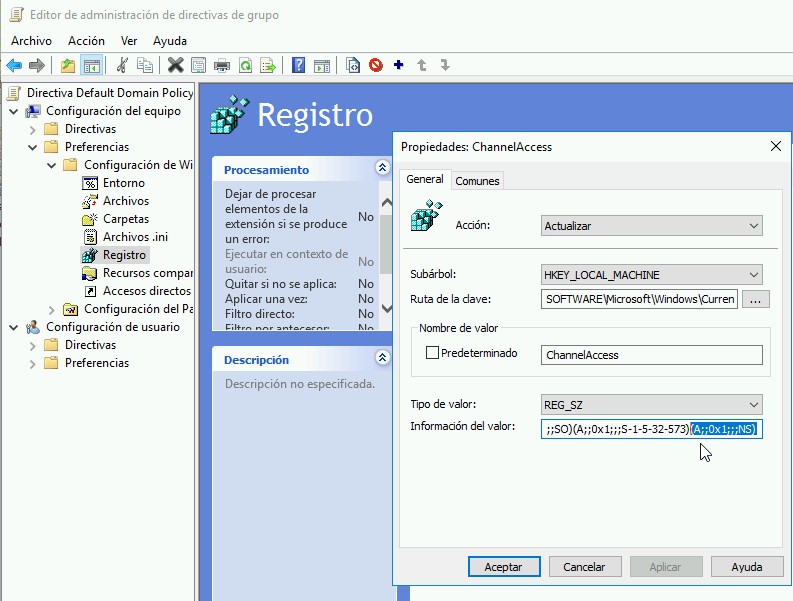
Task: Open the Subárbol dropdown HKEY_LOCAL_MACHINE
Action: [651, 275]
